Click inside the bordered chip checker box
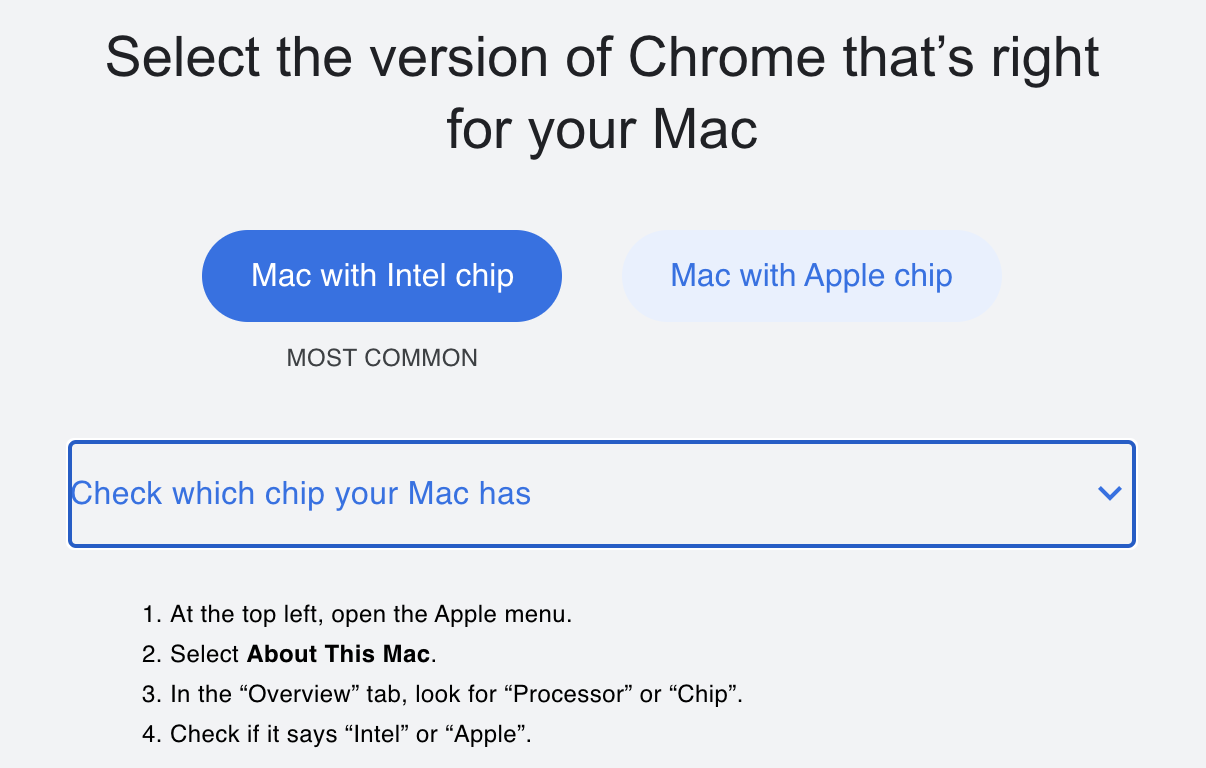1206x768 pixels. pyautogui.click(x=600, y=493)
